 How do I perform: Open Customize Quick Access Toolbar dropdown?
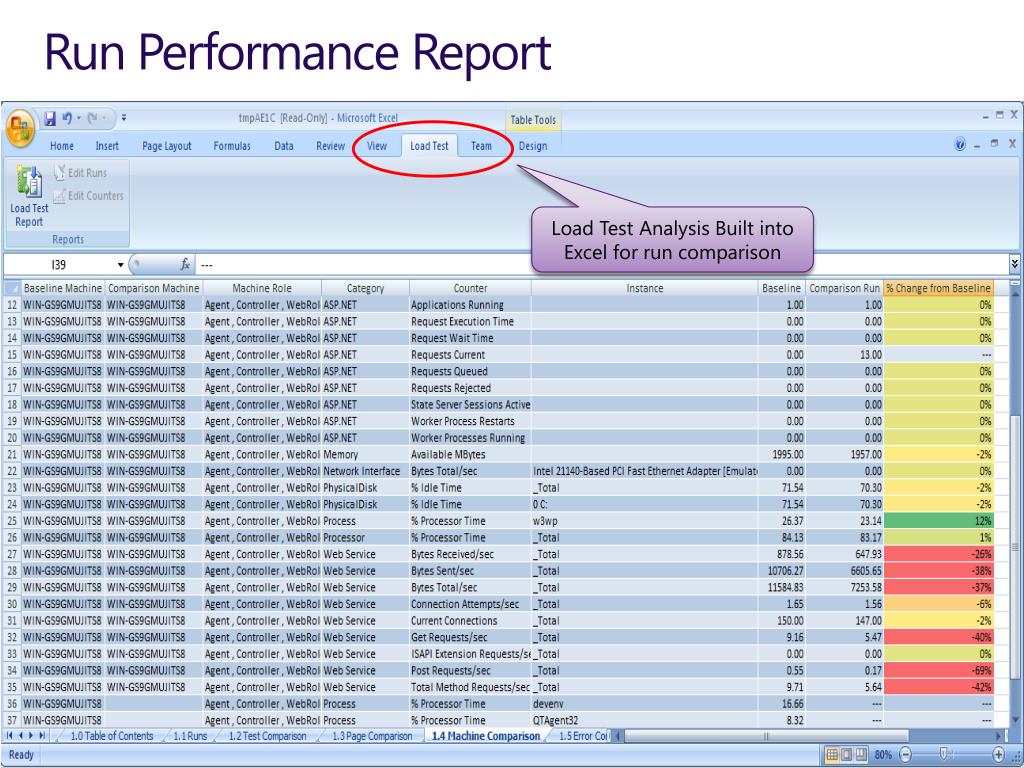(123, 118)
